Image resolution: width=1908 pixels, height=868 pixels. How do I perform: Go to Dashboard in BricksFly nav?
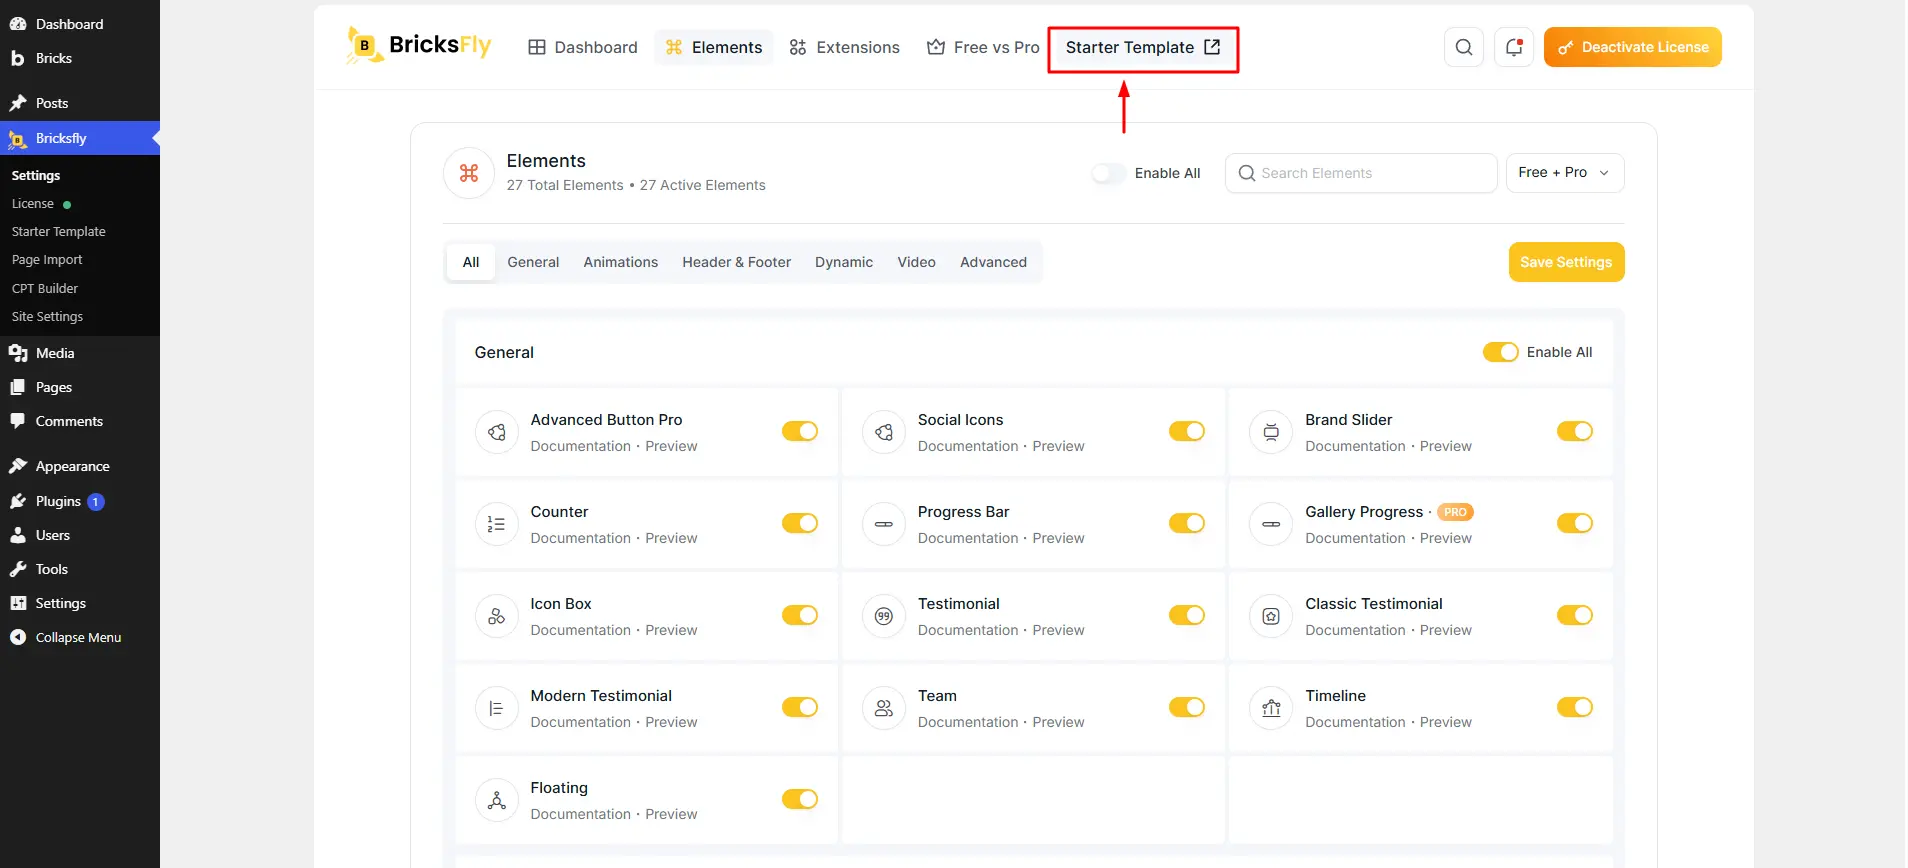click(583, 47)
